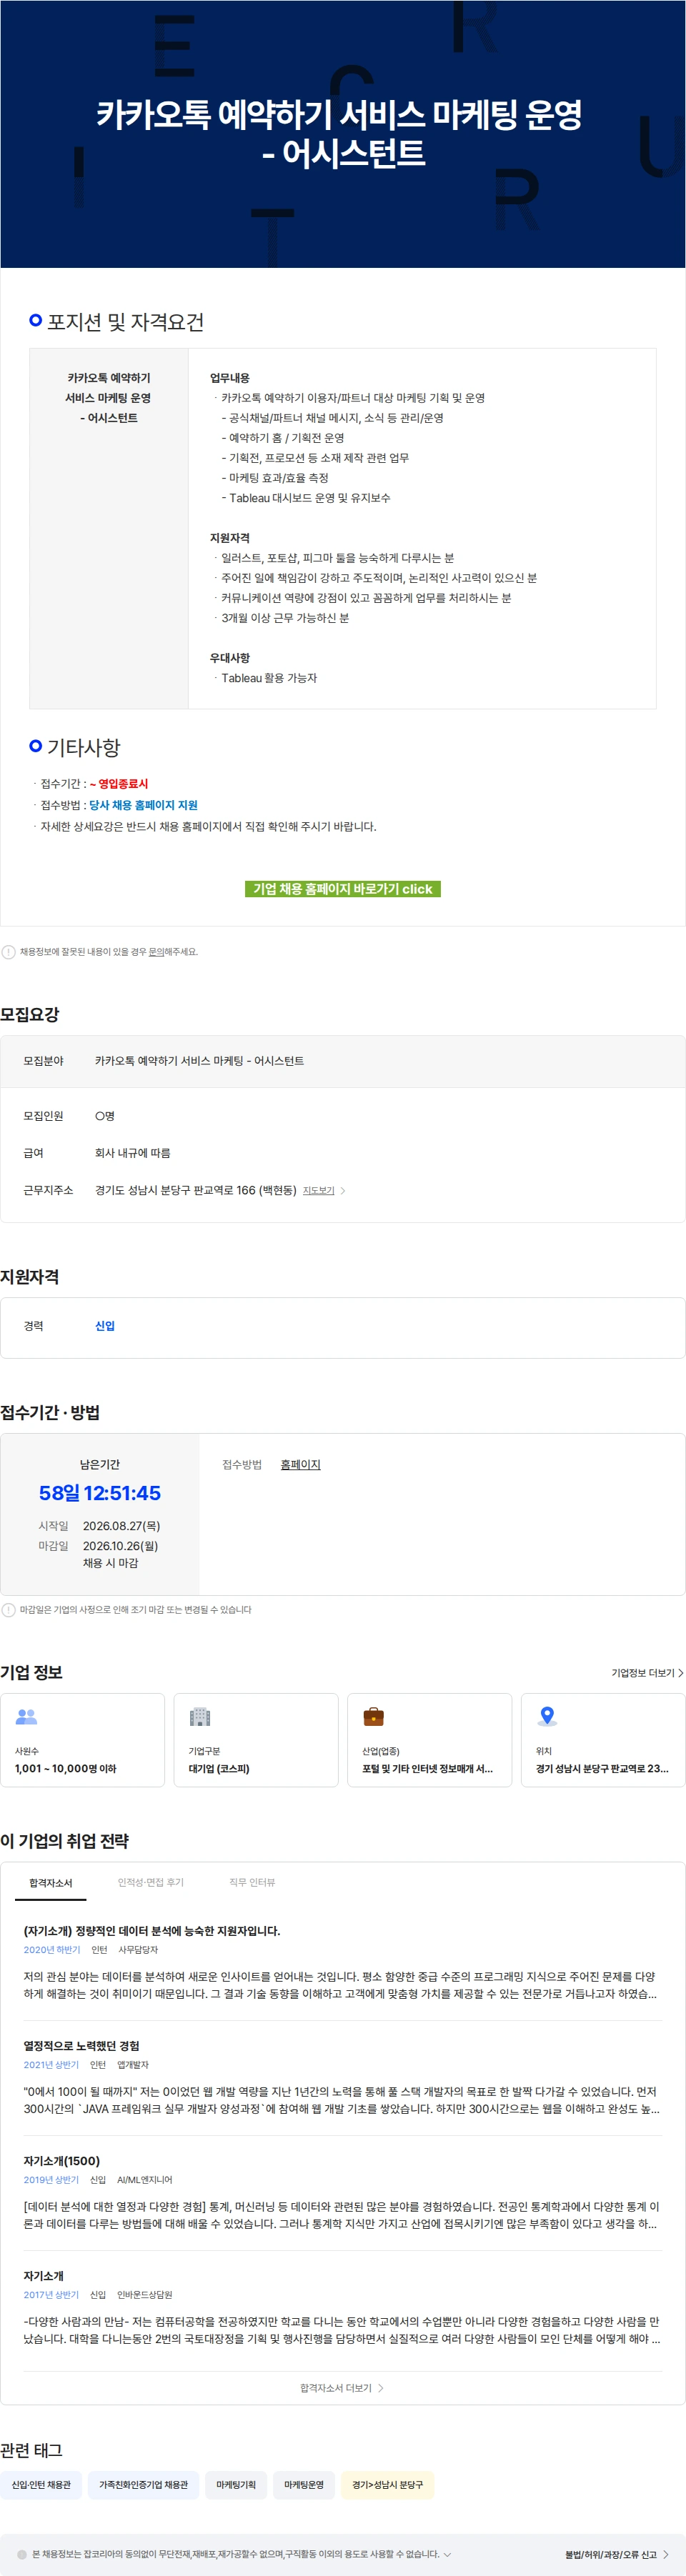Click the 당사 채용 홈페이지 지원 text

[x=143, y=805]
